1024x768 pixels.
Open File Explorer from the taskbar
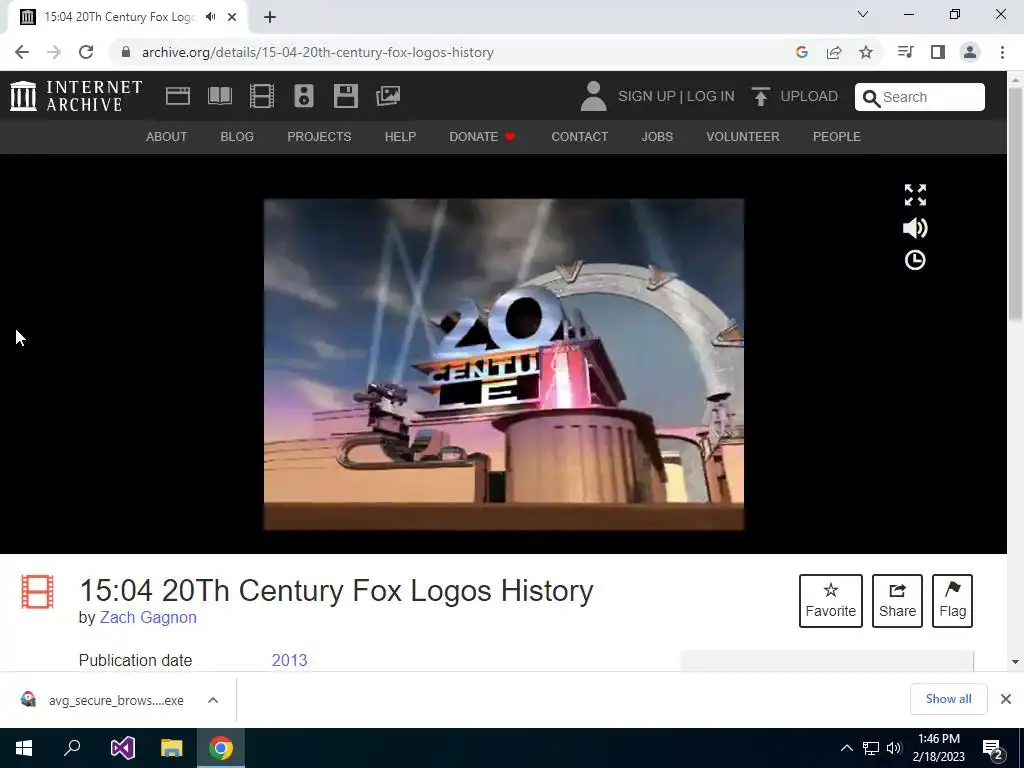click(x=172, y=748)
